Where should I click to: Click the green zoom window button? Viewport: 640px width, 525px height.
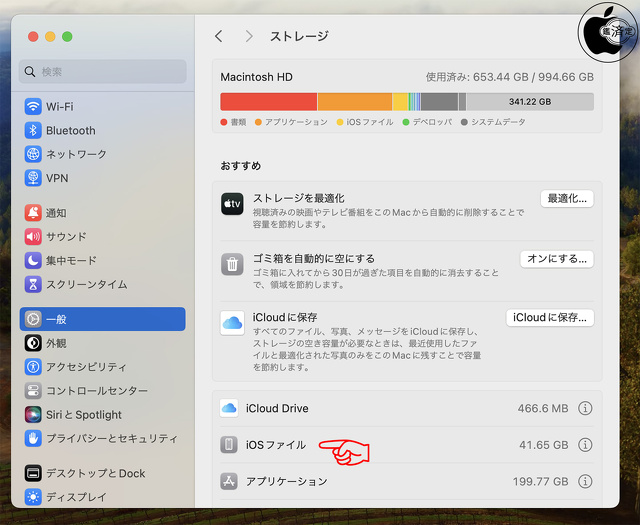click(x=67, y=37)
